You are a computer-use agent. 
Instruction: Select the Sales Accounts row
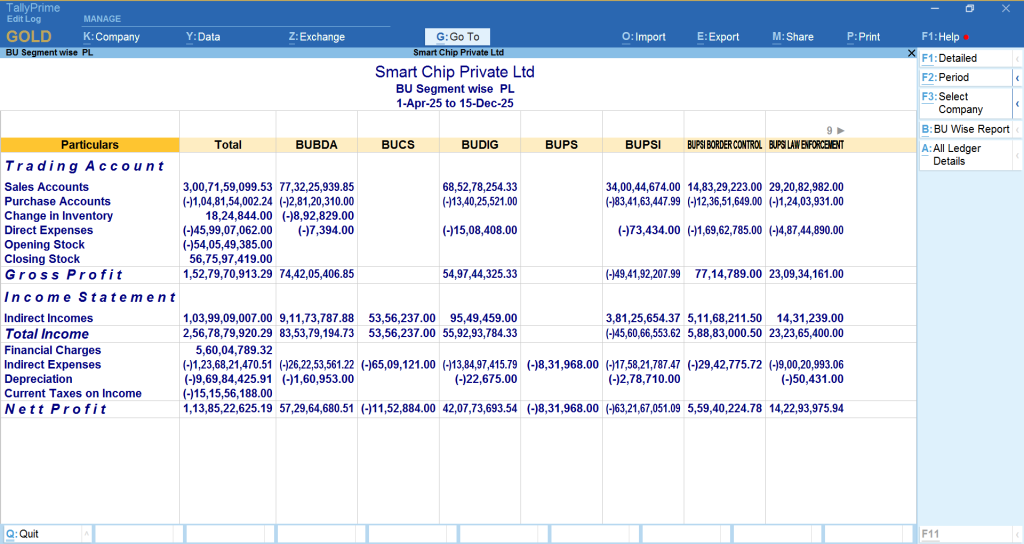[47, 187]
